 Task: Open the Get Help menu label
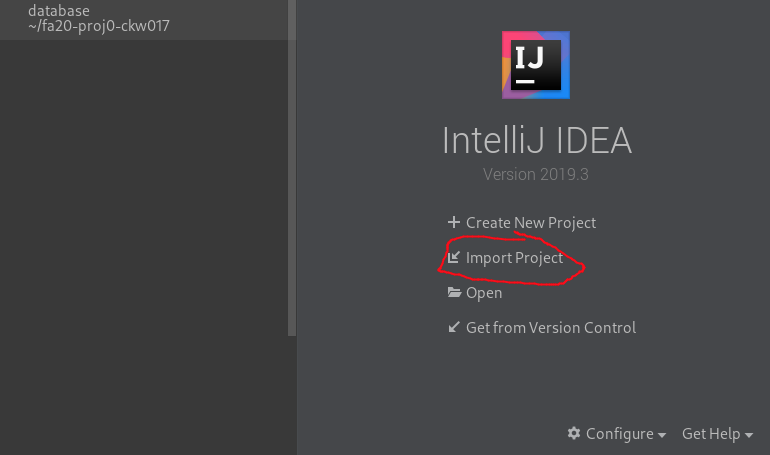click(710, 434)
